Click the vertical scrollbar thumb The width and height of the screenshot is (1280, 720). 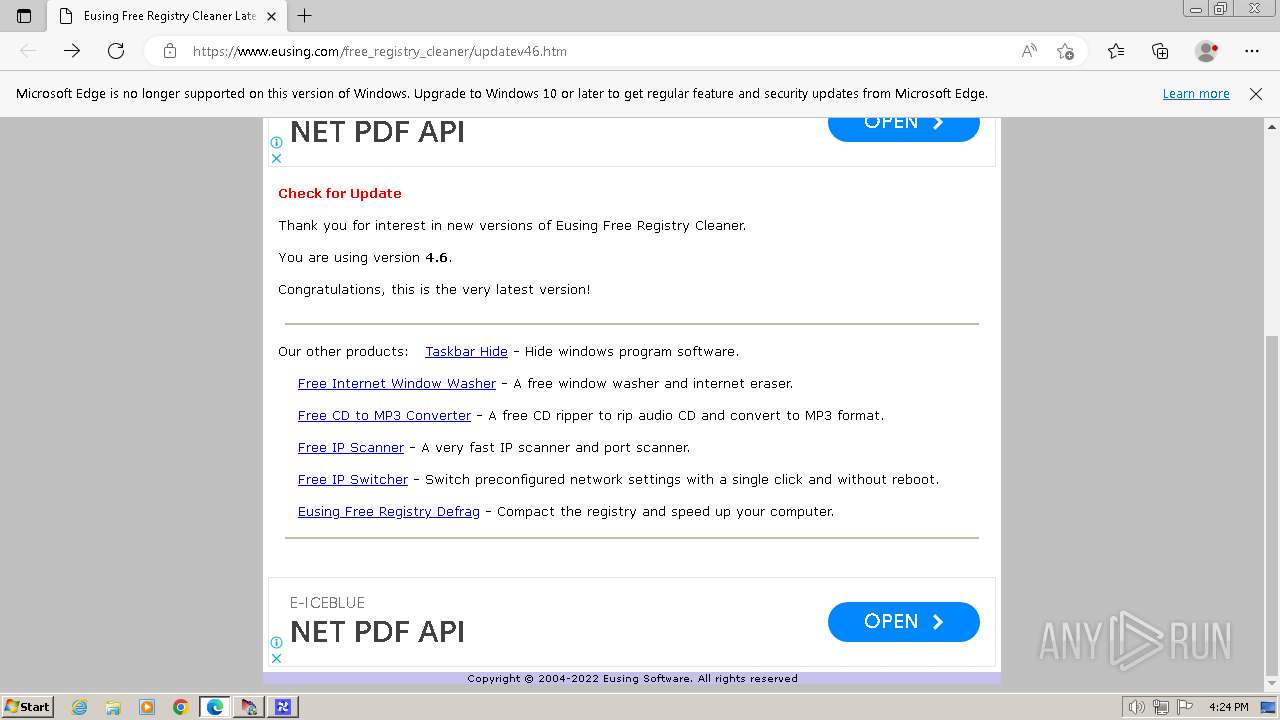pyautogui.click(x=1272, y=505)
